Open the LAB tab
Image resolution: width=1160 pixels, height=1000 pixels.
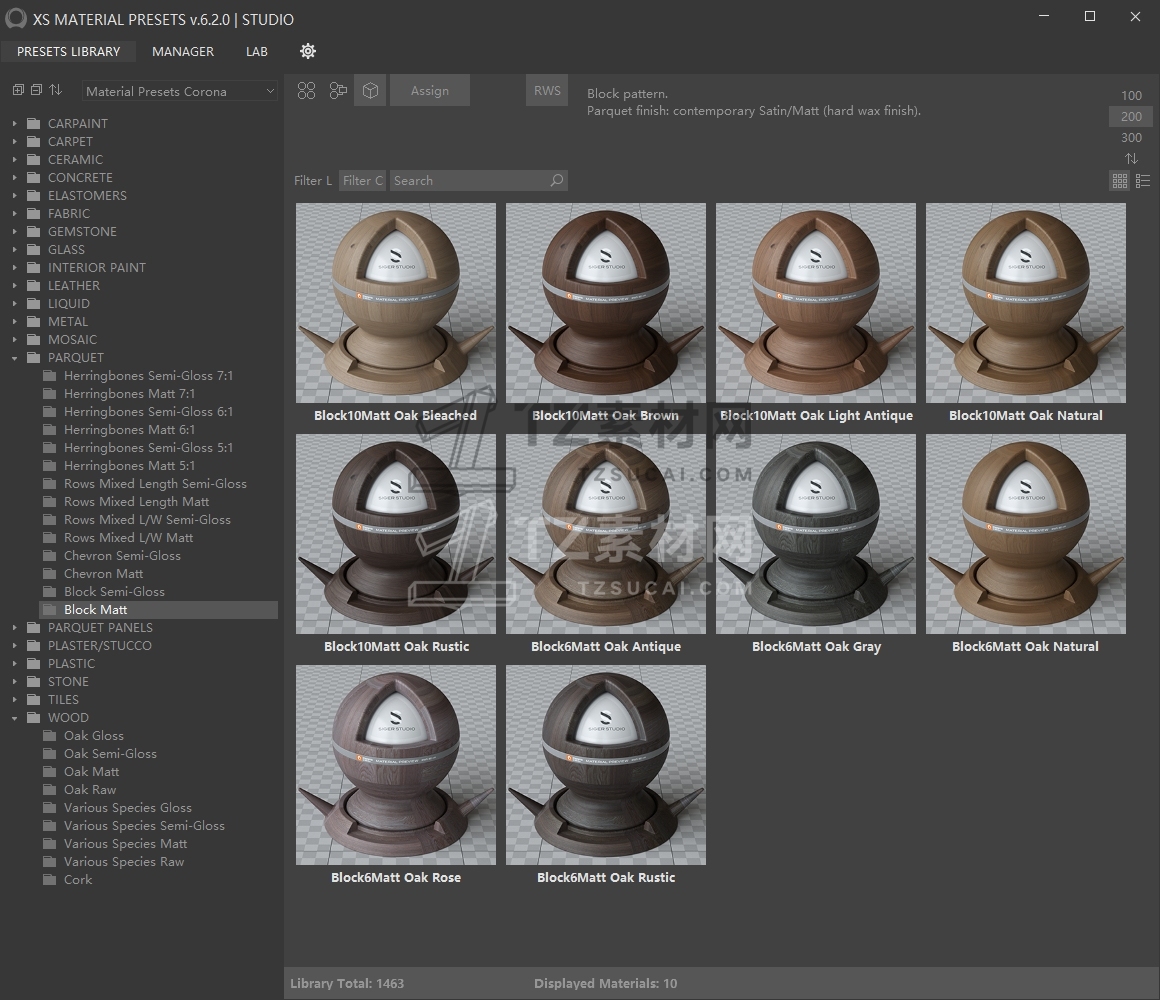pyautogui.click(x=257, y=51)
